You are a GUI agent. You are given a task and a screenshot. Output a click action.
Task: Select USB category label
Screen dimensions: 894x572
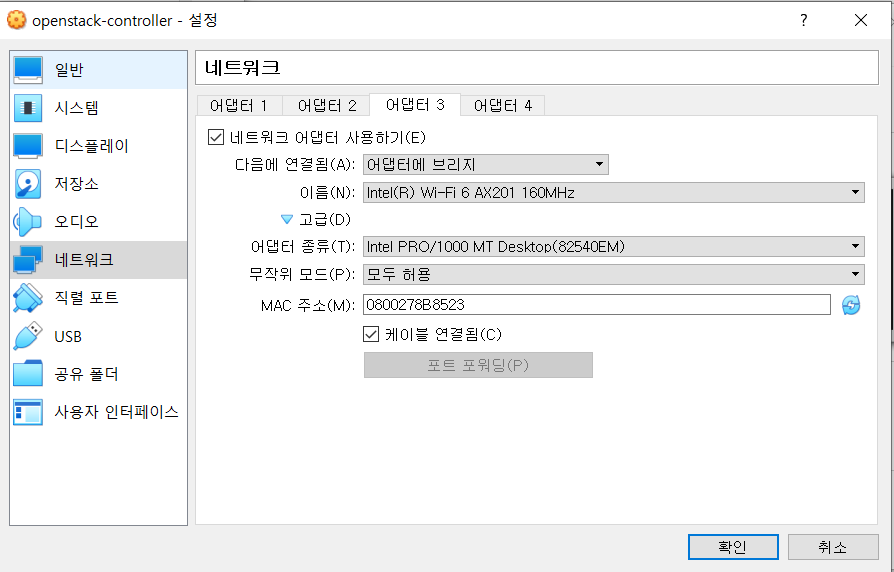(x=68, y=336)
